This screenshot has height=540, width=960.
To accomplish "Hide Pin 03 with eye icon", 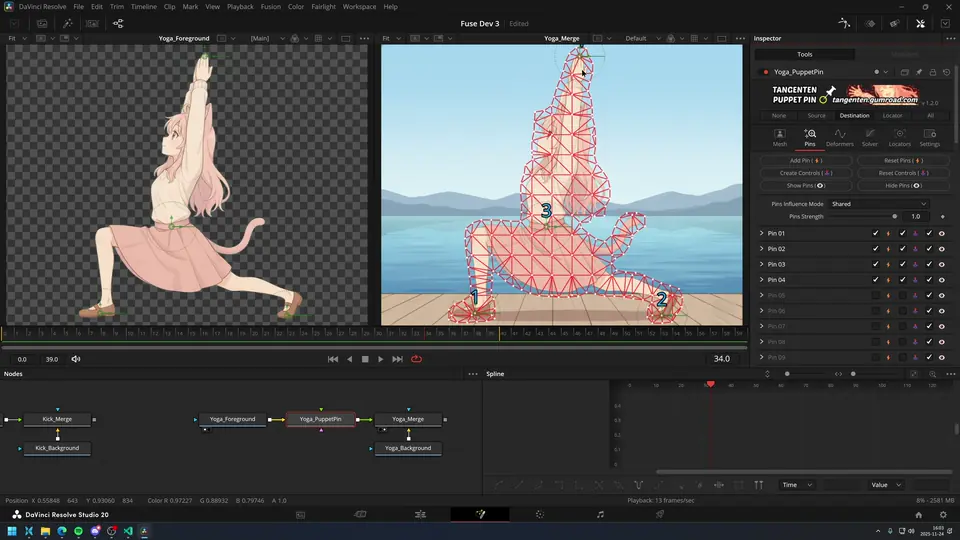I will click(x=942, y=264).
